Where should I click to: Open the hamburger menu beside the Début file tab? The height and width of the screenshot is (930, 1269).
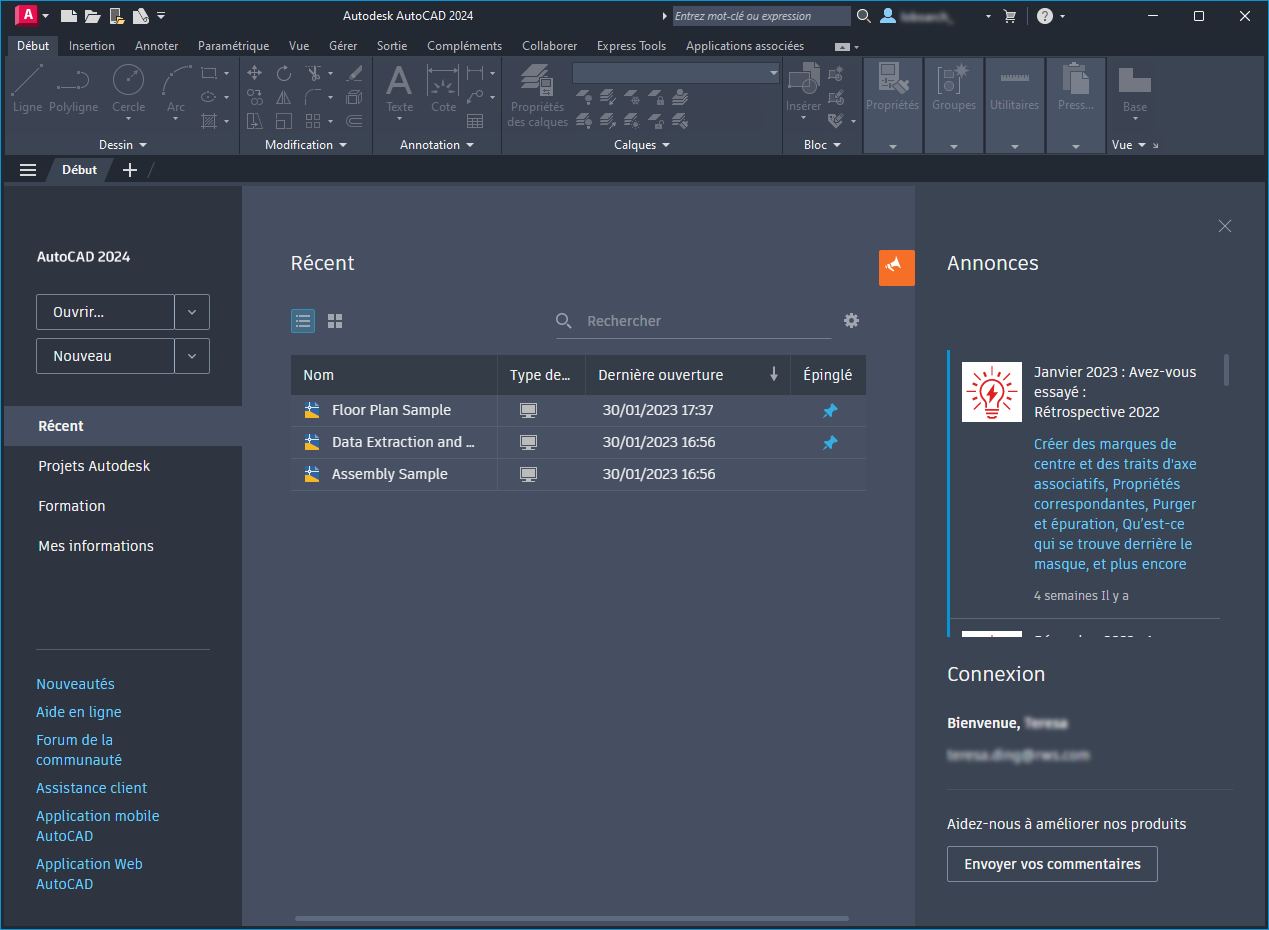coord(28,170)
